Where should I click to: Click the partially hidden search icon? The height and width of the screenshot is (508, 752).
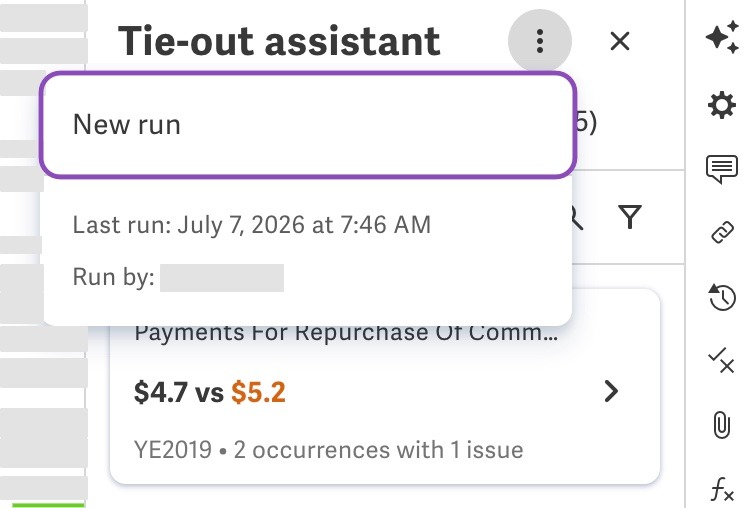tap(577, 217)
